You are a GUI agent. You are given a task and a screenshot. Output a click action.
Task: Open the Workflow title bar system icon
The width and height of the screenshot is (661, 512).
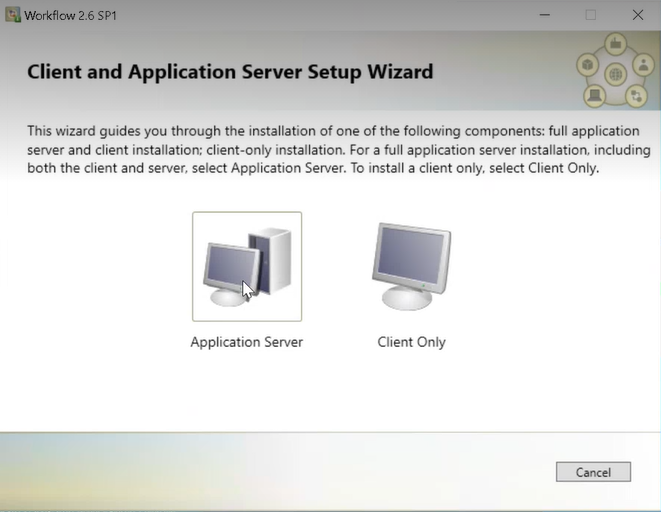(13, 15)
